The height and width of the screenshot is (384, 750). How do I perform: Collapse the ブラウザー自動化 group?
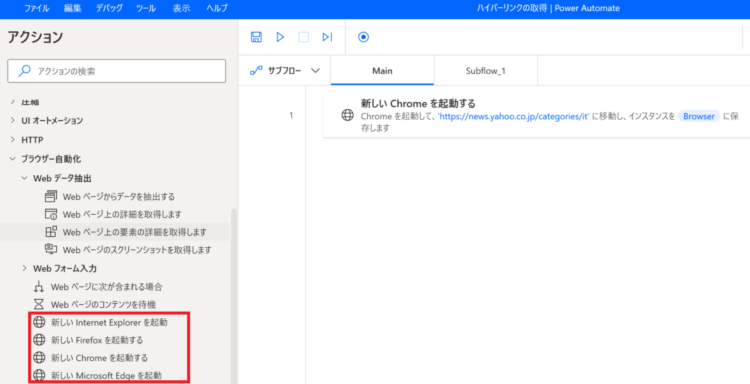point(12,159)
